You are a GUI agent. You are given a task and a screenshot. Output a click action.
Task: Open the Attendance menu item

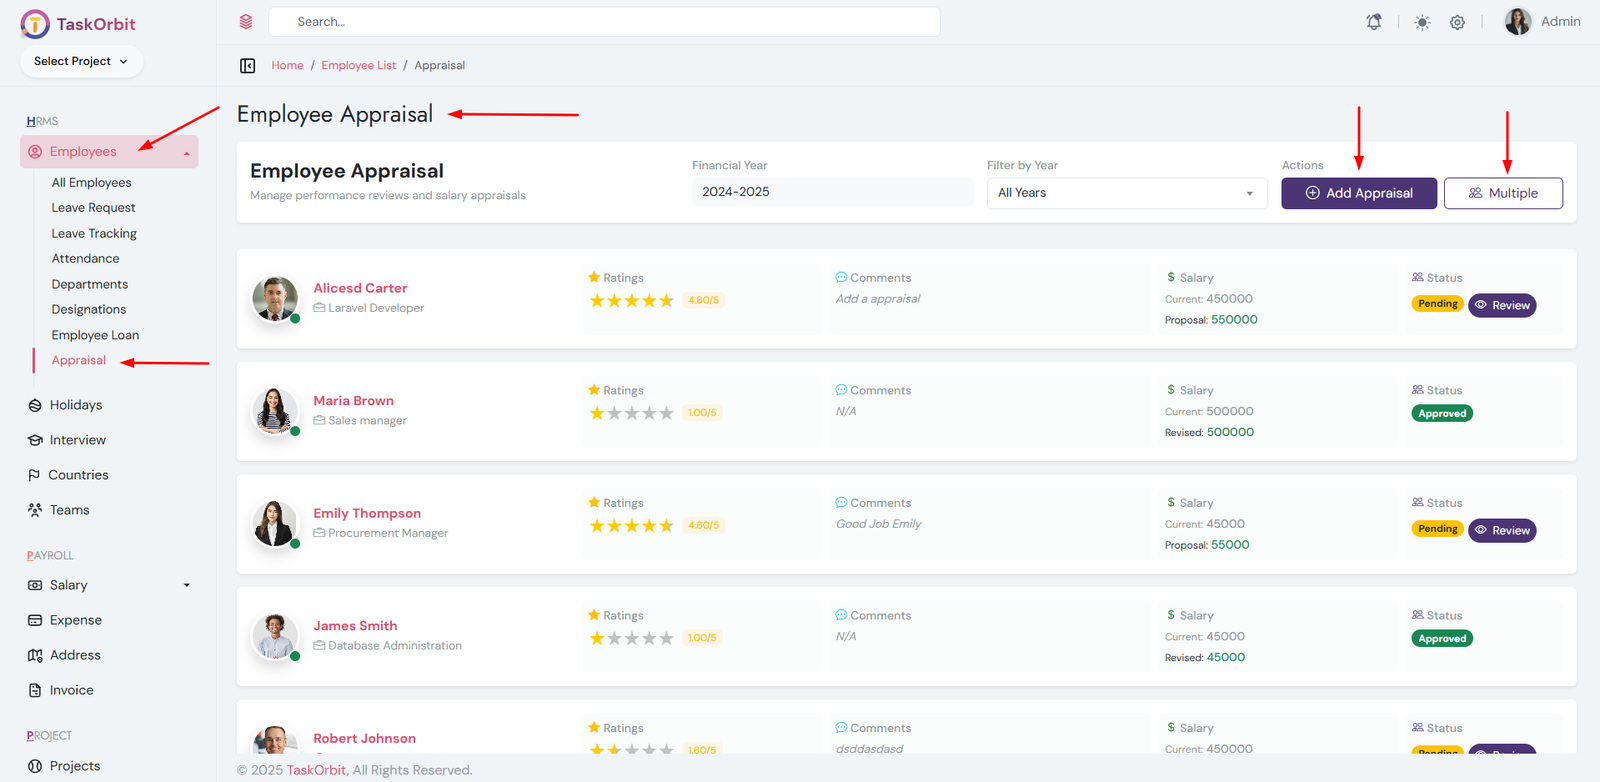[85, 259]
